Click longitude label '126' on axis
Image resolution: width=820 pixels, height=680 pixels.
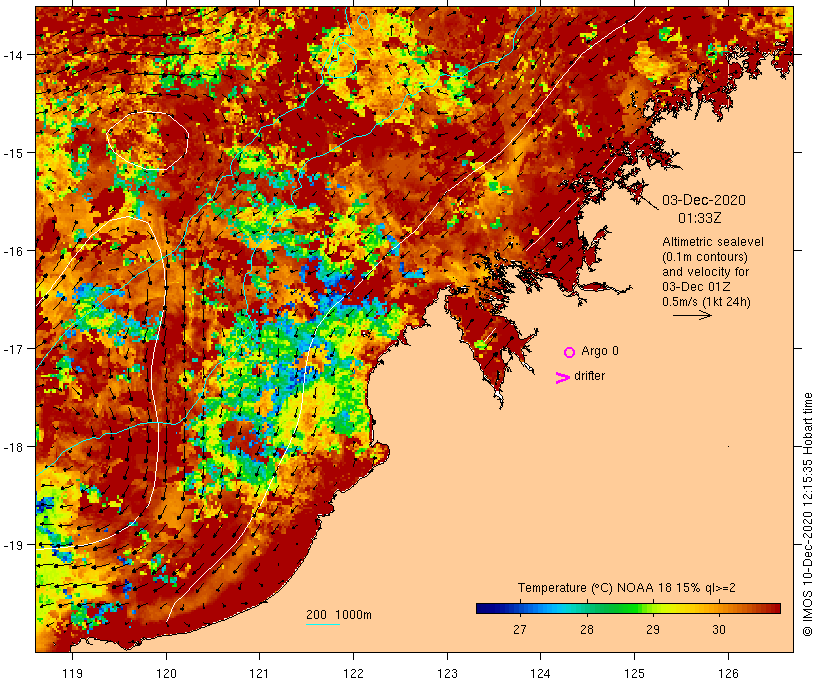[x=728, y=673]
